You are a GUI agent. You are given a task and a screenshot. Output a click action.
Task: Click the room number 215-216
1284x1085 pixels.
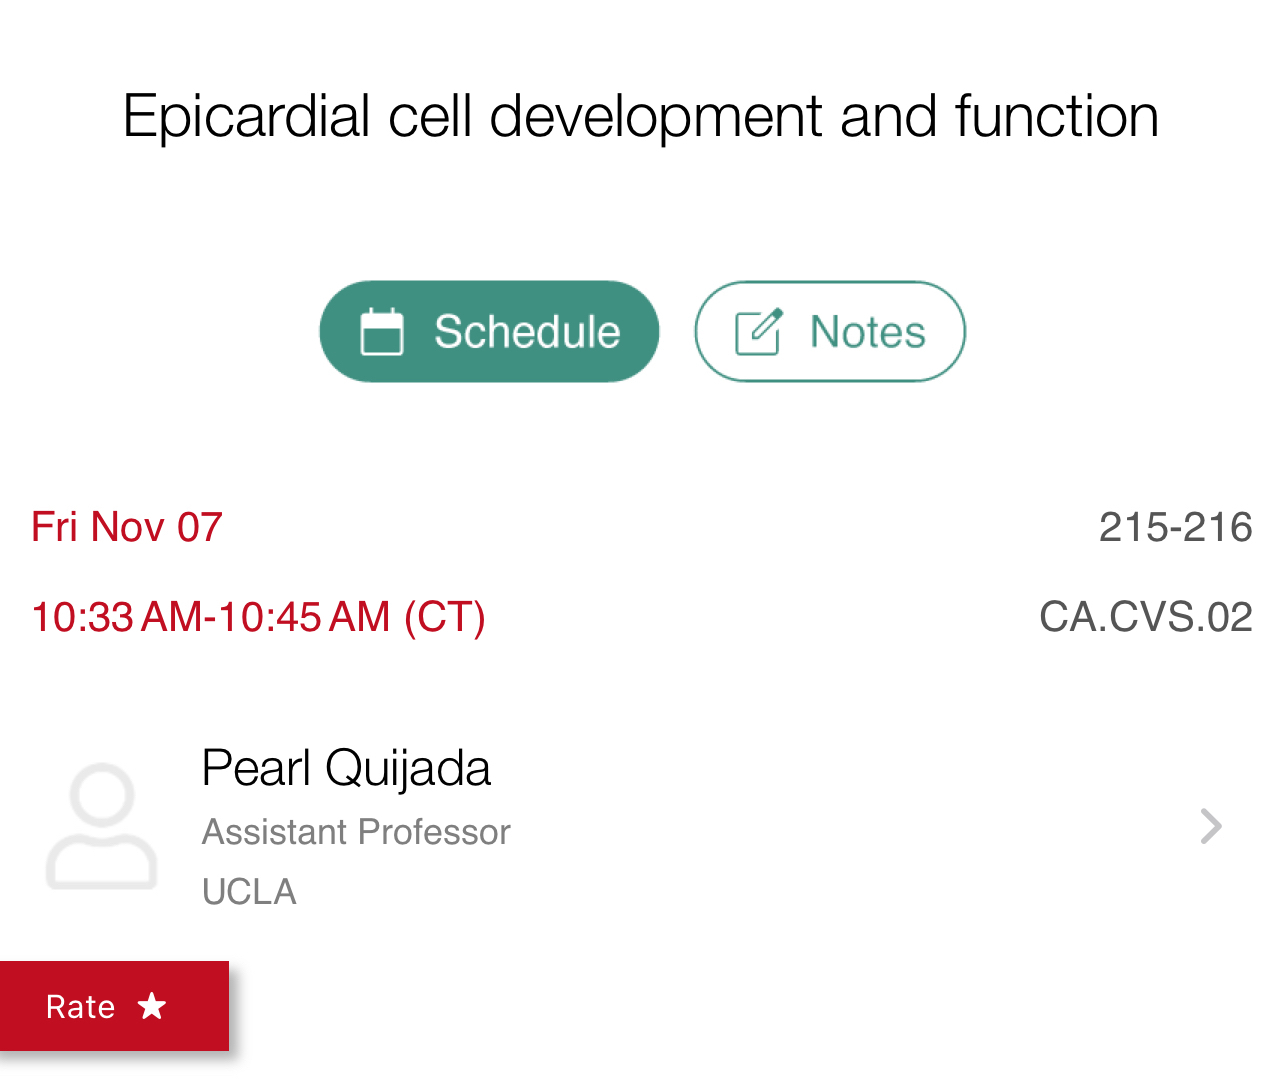pyautogui.click(x=1175, y=527)
